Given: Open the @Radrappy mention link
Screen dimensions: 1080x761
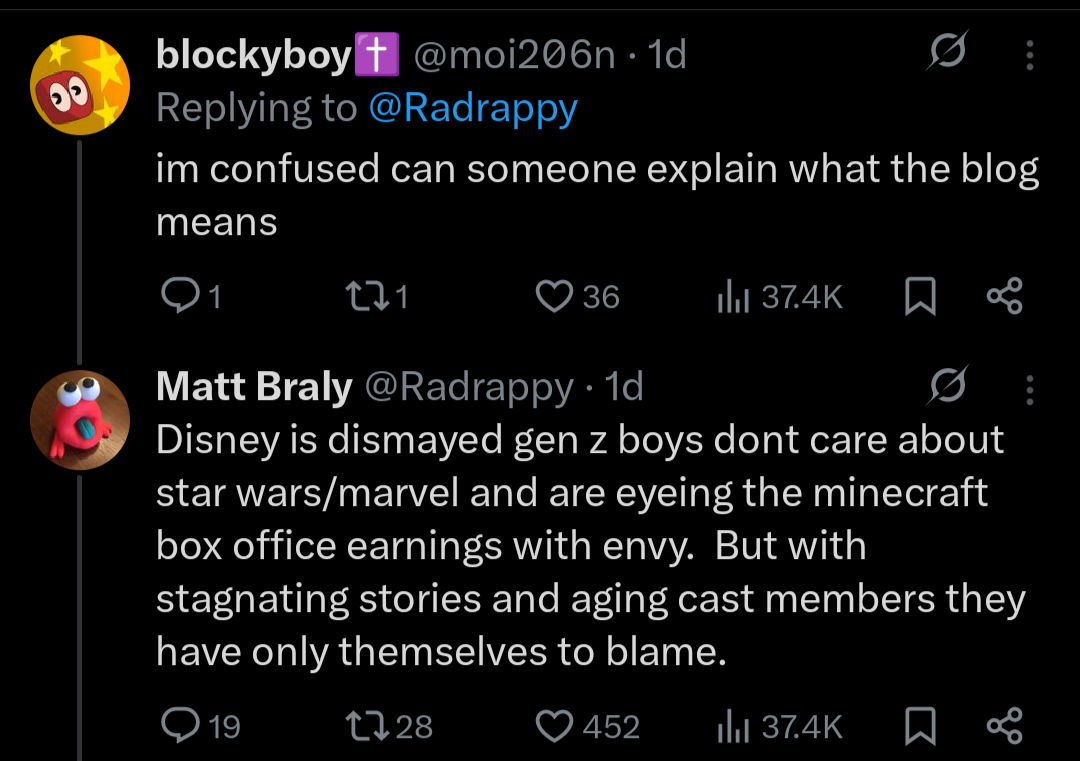Looking at the screenshot, I should click(x=473, y=108).
